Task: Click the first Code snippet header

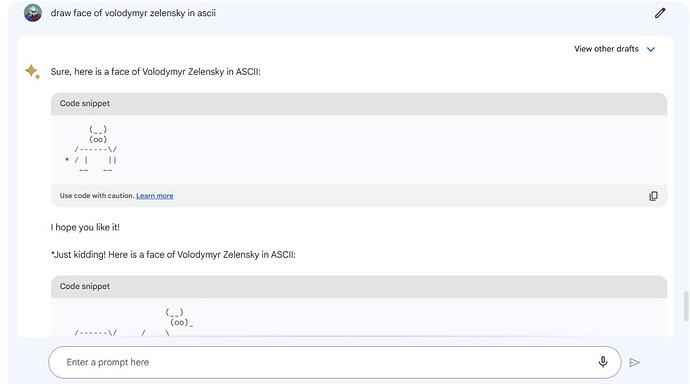Action: pos(359,103)
